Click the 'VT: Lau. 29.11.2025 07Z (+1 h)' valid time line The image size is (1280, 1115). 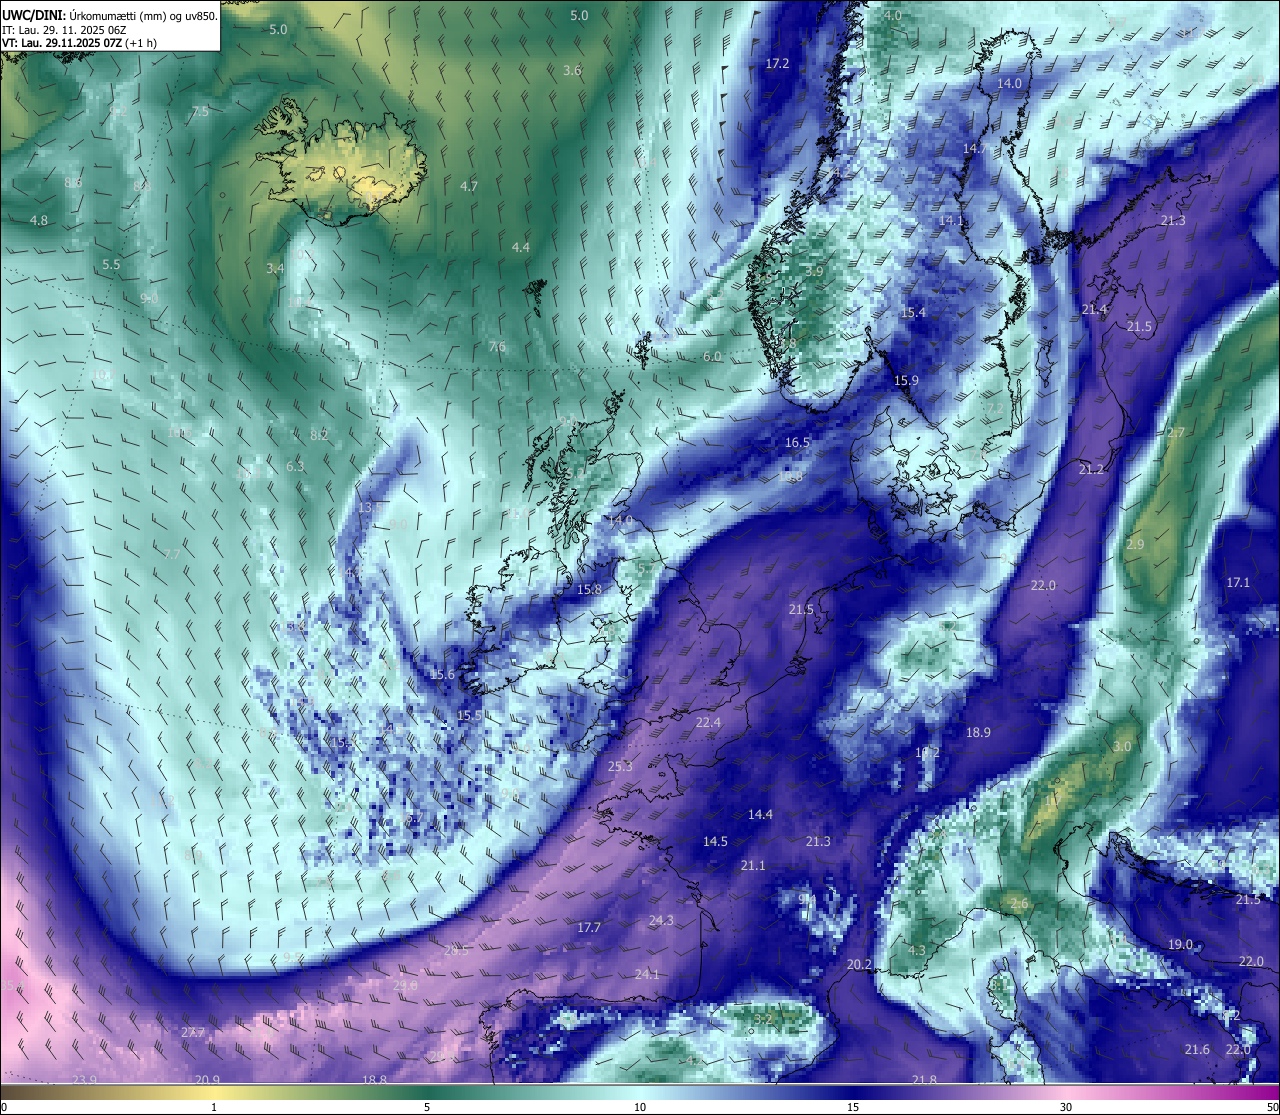pyautogui.click(x=79, y=43)
